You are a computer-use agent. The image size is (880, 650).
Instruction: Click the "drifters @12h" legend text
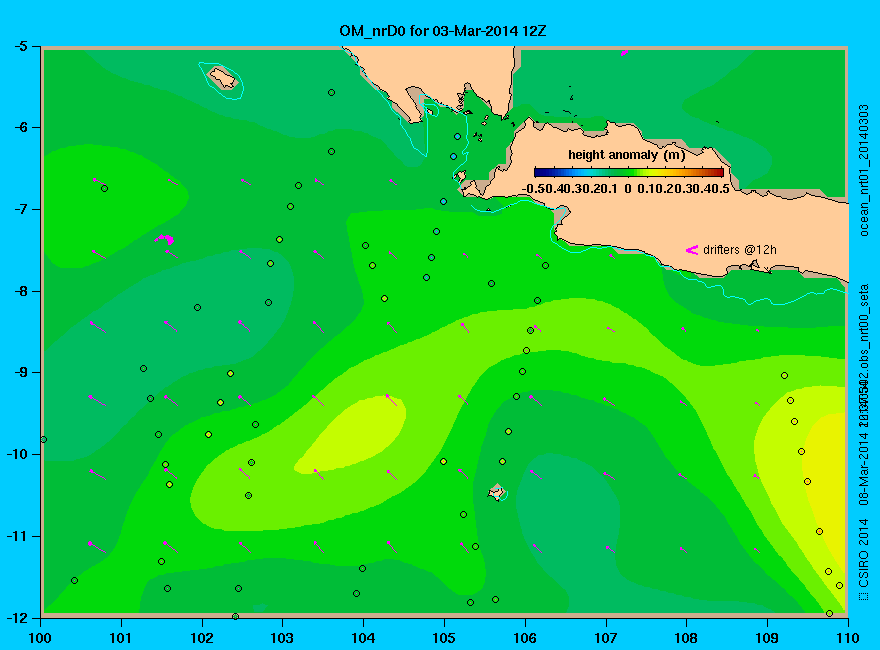click(x=740, y=250)
